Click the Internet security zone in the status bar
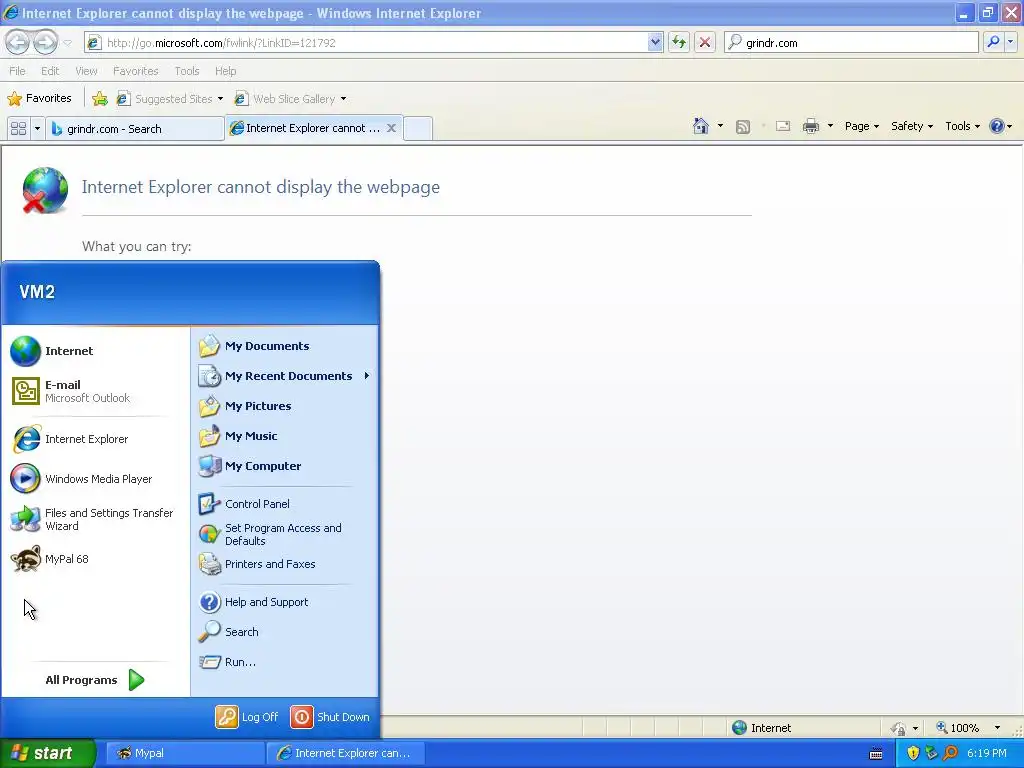 click(761, 728)
